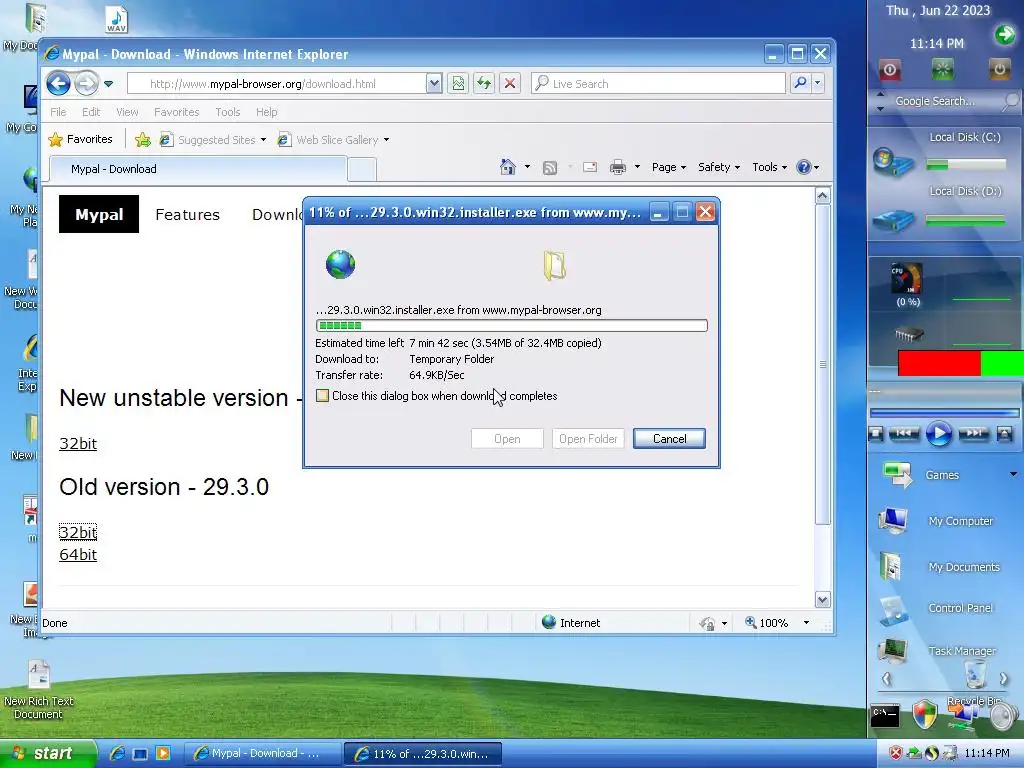
Task: Click the download progress bar
Action: [x=511, y=325]
